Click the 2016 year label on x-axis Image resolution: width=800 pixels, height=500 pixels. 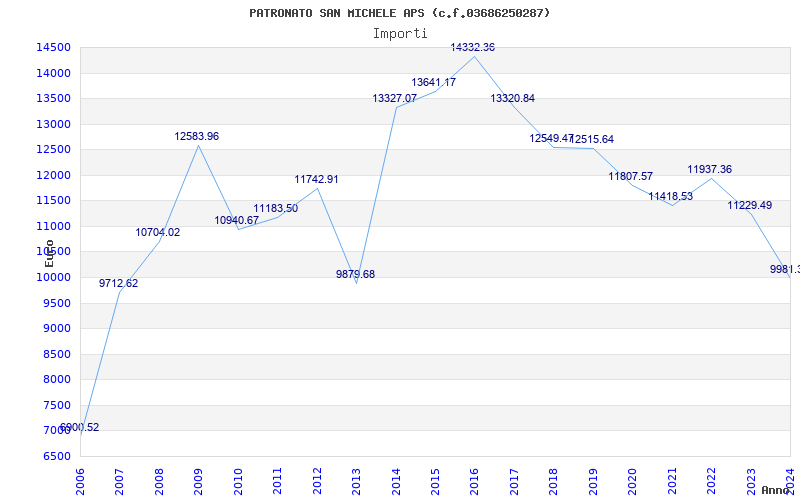point(474,482)
